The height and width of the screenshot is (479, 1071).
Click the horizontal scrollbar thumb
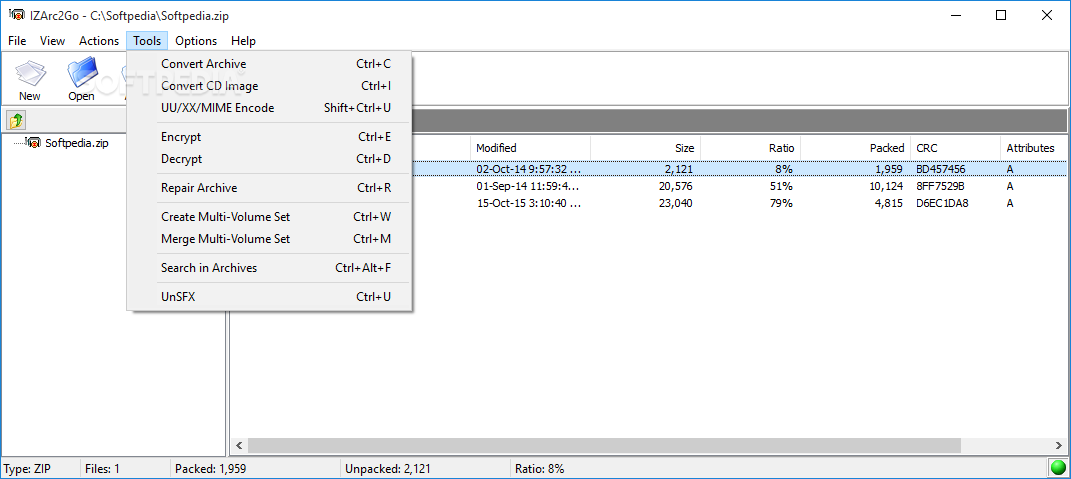[x=604, y=446]
